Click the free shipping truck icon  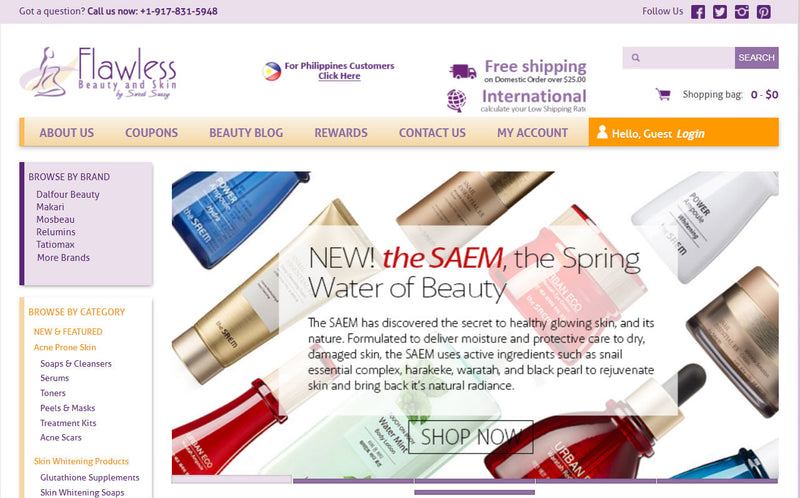pos(463,71)
